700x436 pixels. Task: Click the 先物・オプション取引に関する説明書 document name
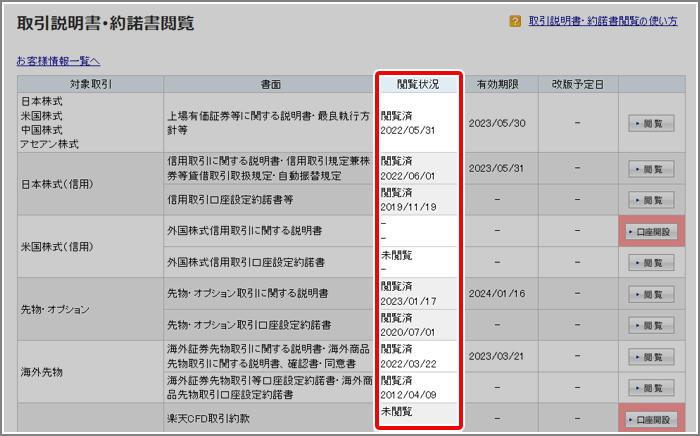(x=247, y=293)
